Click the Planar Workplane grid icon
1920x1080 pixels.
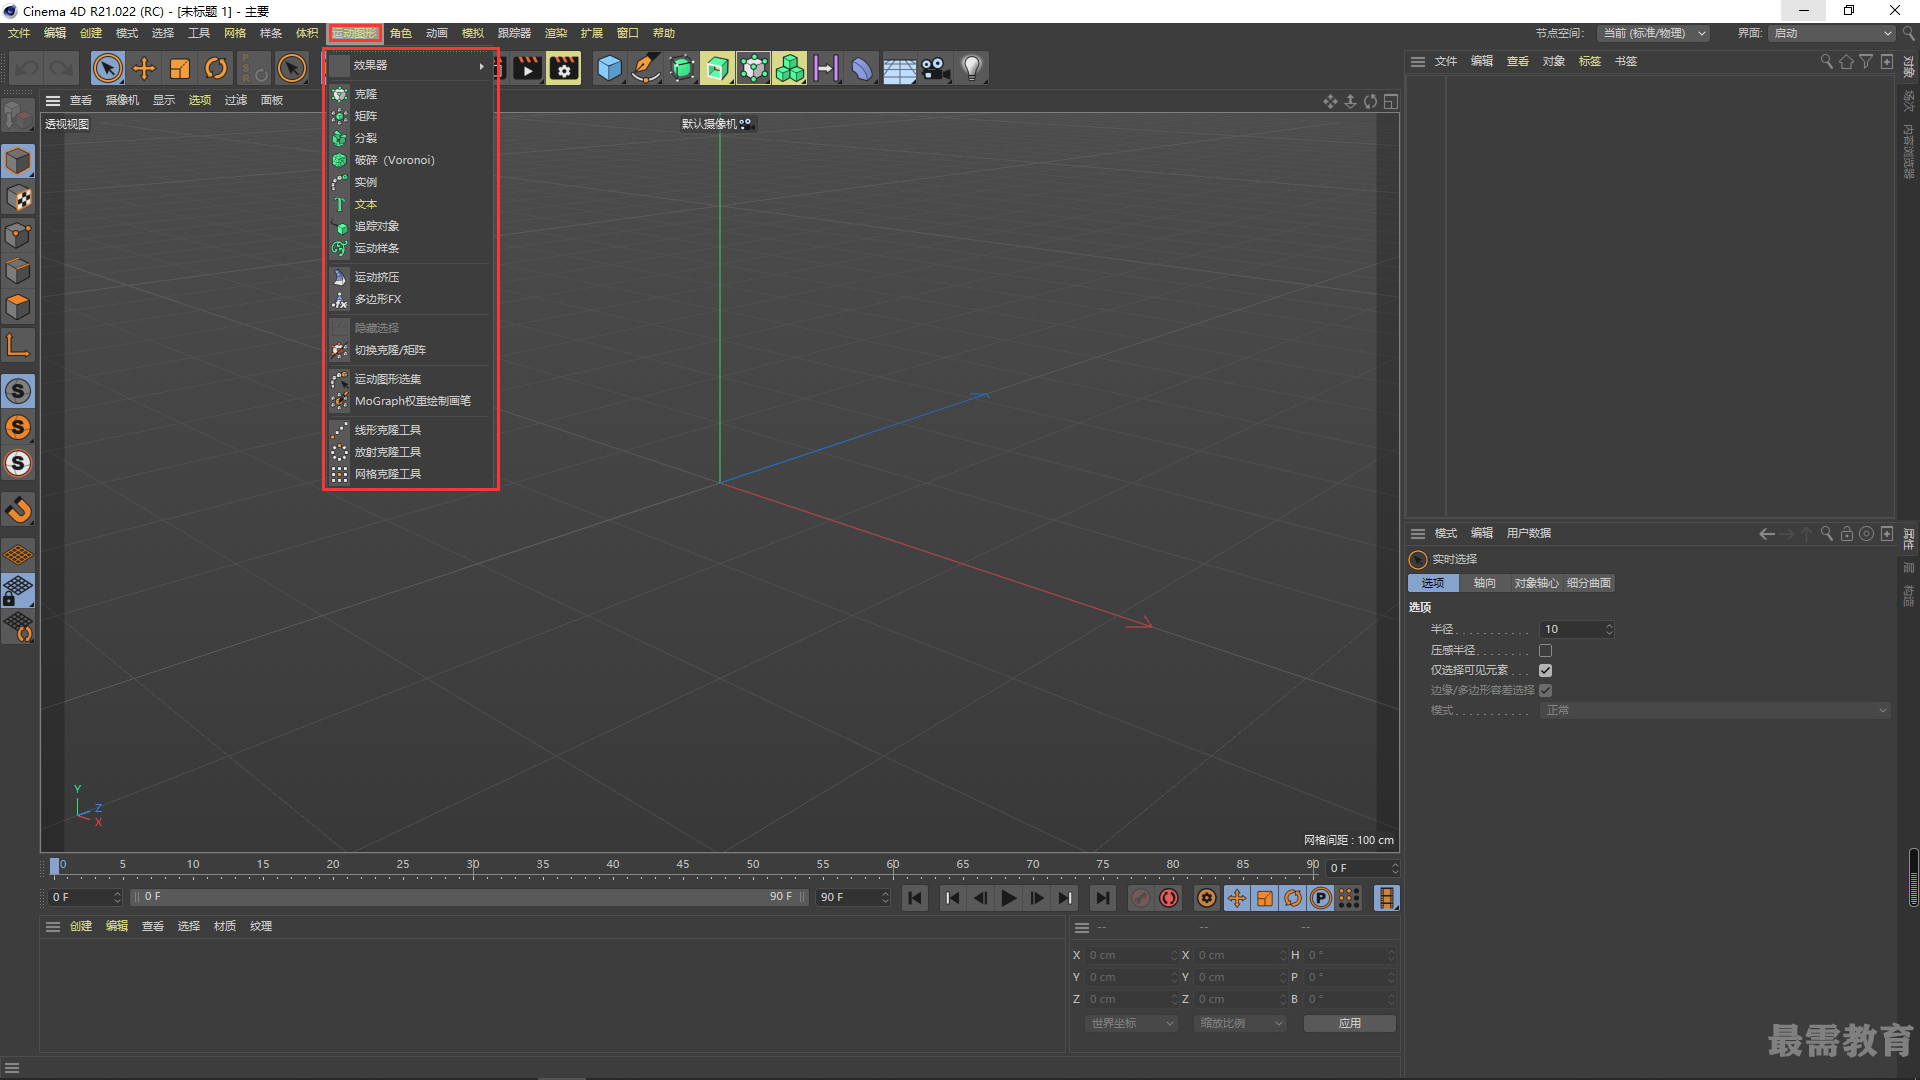[18, 554]
